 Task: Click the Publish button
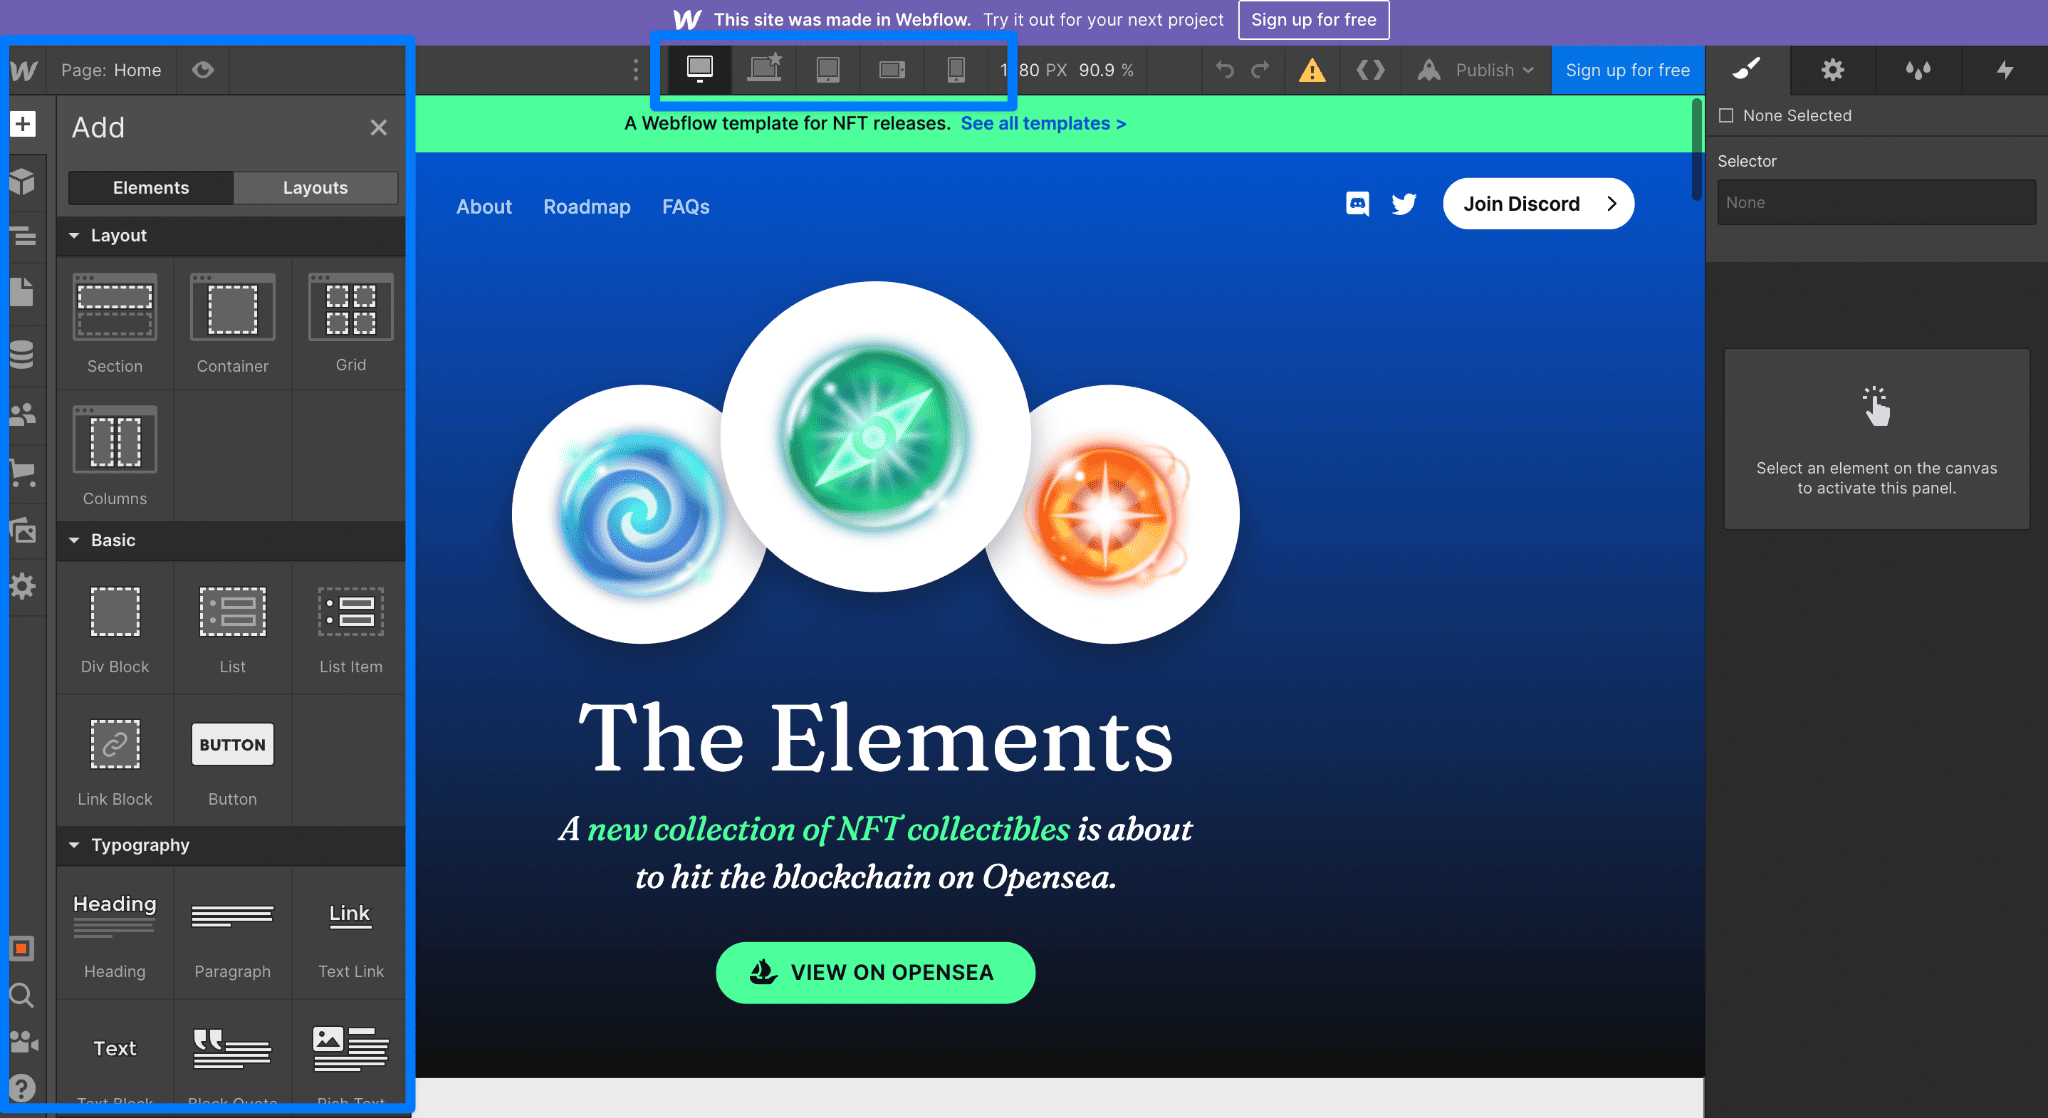pos(1493,69)
